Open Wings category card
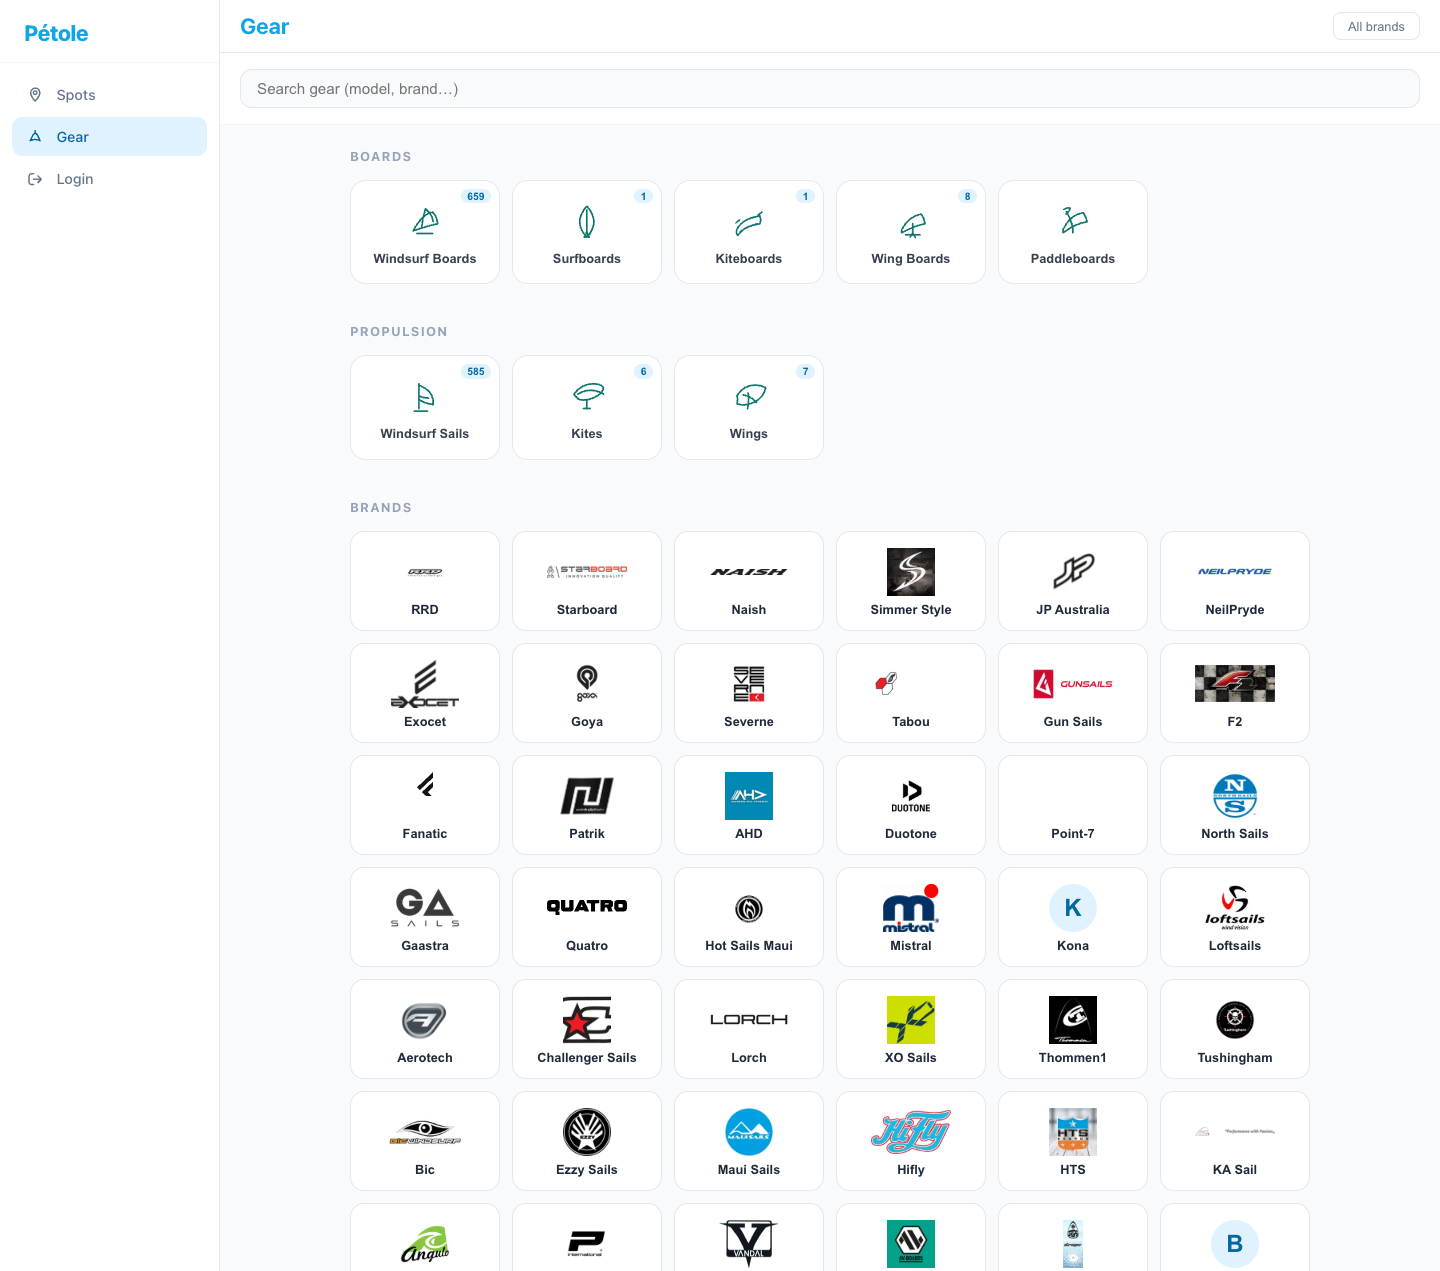This screenshot has height=1271, width=1440. (x=749, y=408)
